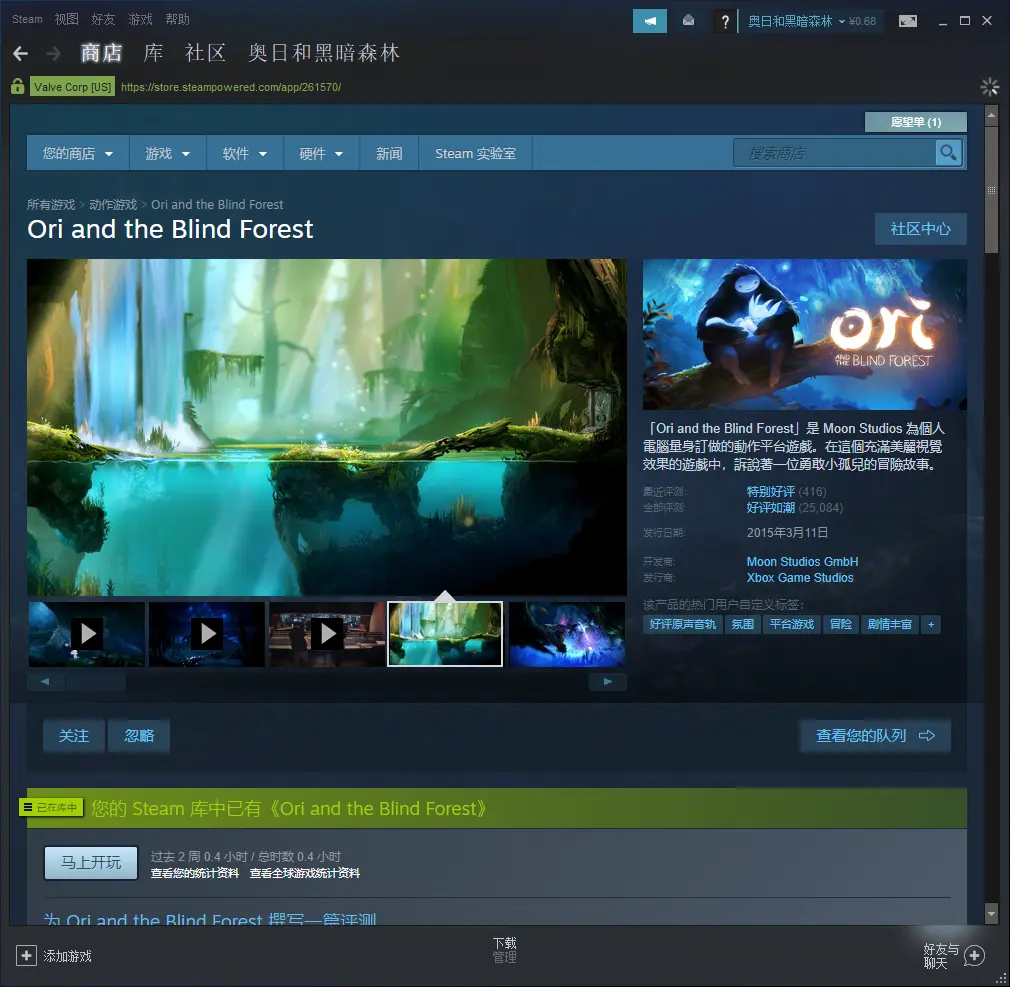
Task: Click the back navigation arrow
Action: 21,53
